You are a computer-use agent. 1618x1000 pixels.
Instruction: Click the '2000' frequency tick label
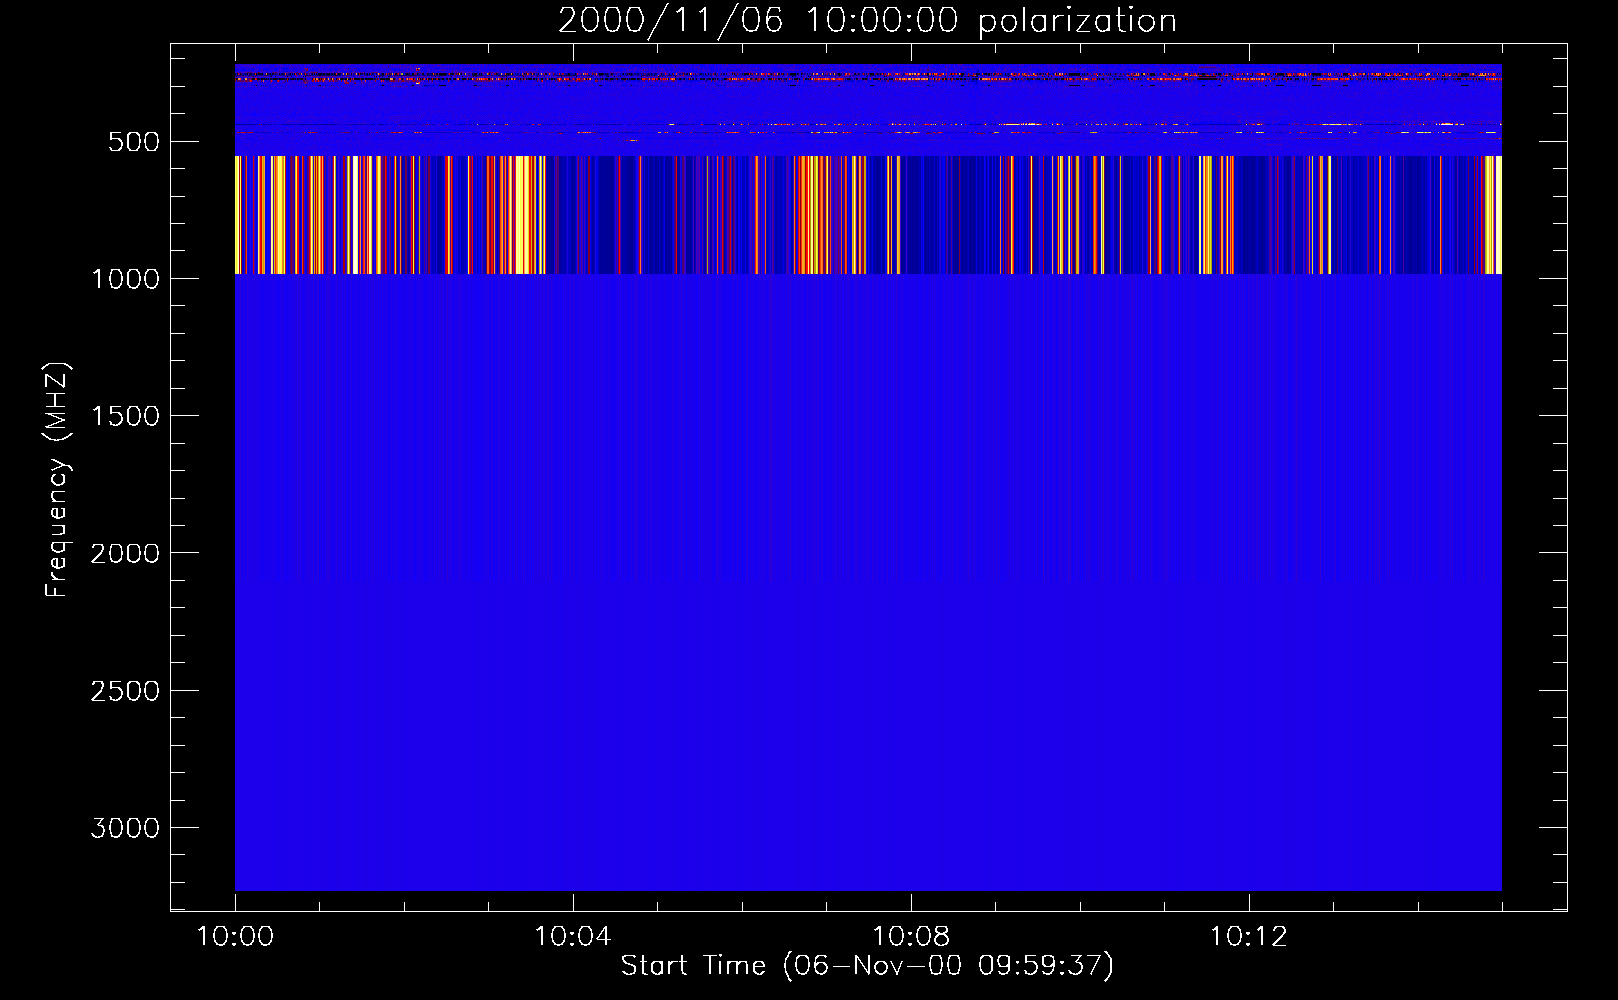(x=126, y=553)
